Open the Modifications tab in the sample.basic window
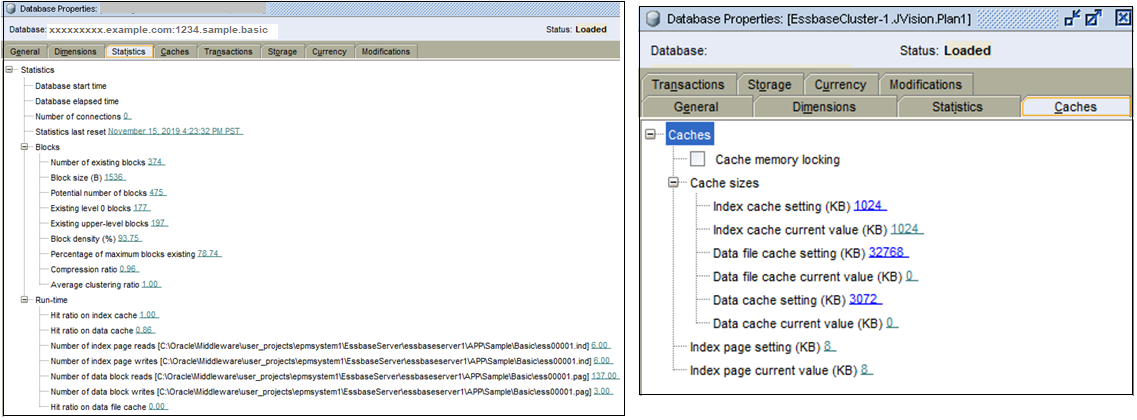This screenshot has width=1137, height=420. point(386,52)
